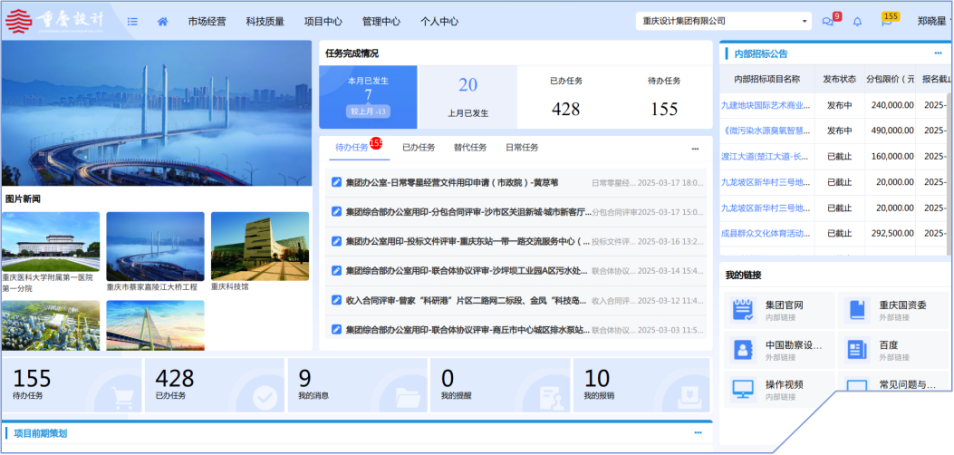Open 重庆国资委 link icon
954x455 pixels.
click(857, 310)
